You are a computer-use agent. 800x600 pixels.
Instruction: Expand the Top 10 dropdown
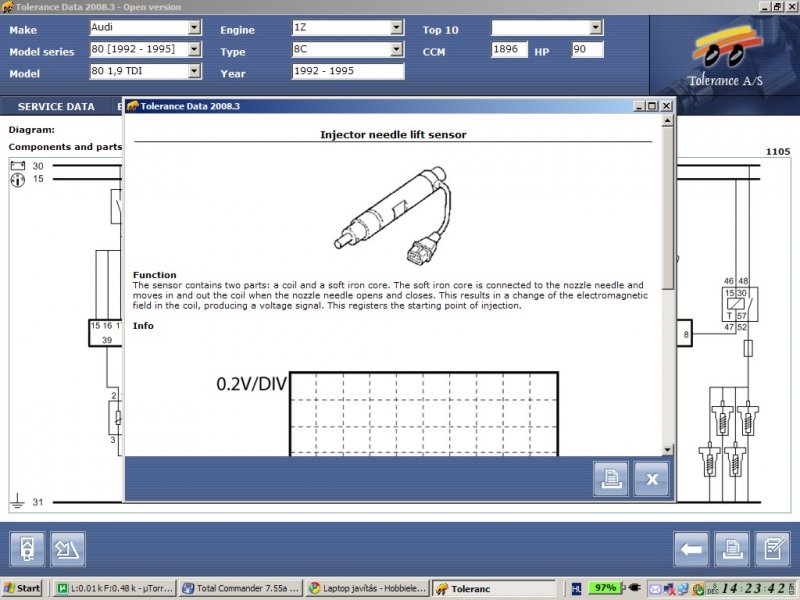tap(595, 27)
